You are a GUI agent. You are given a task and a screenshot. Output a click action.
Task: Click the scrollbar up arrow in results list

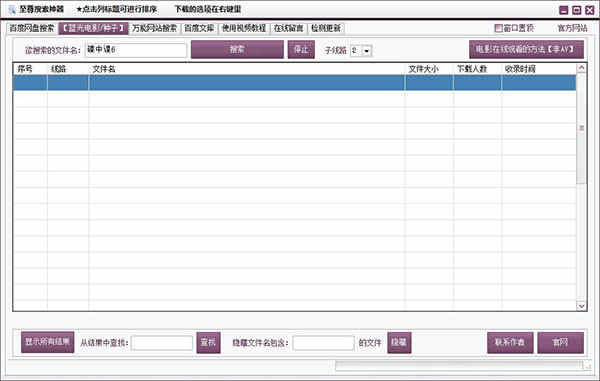pyautogui.click(x=581, y=68)
